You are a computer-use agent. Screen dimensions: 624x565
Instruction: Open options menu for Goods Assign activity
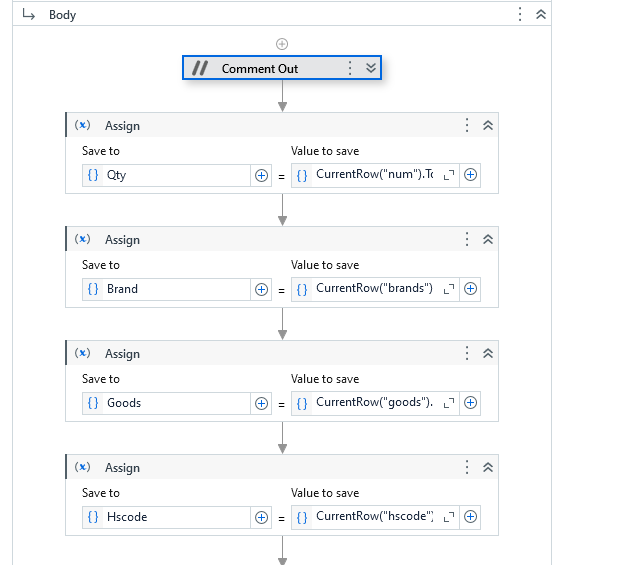[467, 354]
